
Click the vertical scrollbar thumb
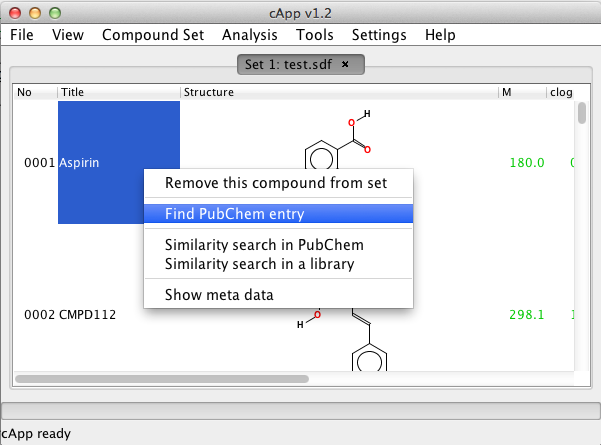click(x=582, y=113)
